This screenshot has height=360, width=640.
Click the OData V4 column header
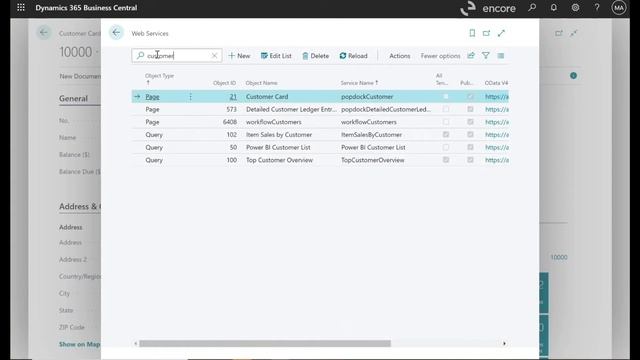point(496,83)
